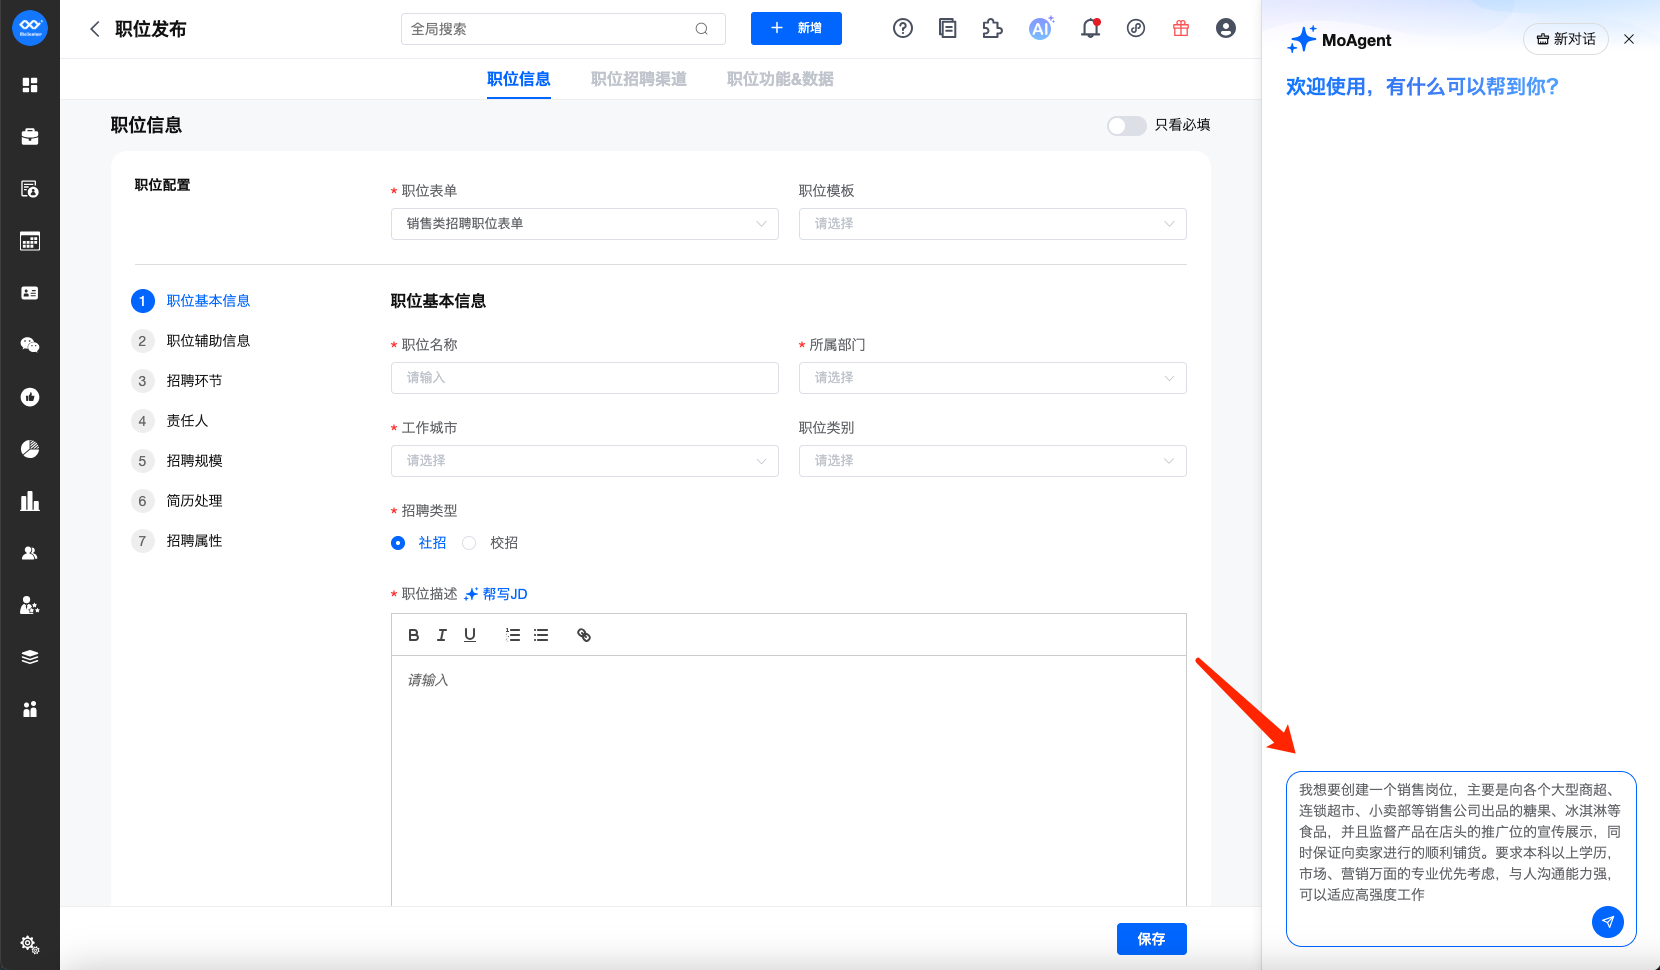Send the MoAgent message with paper plane button

[1608, 922]
